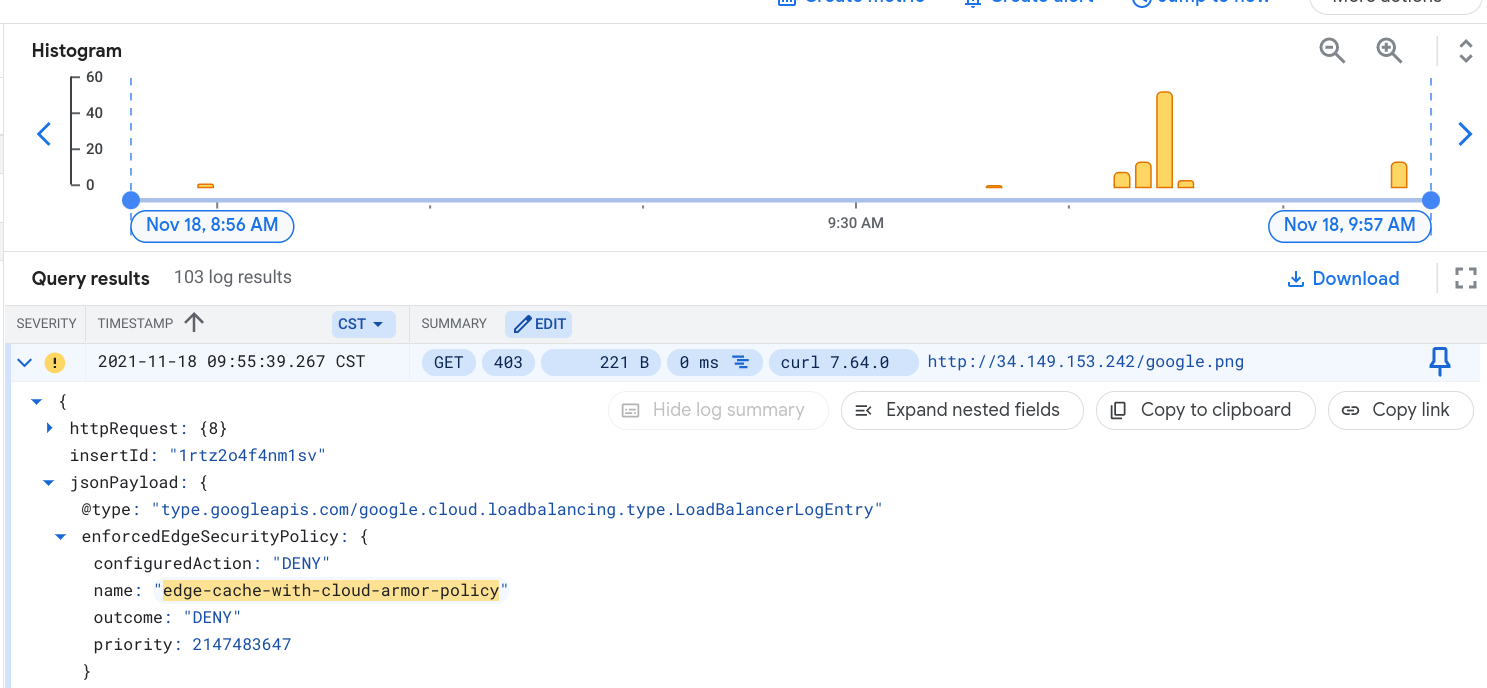The width and height of the screenshot is (1487, 688).
Task: Collapse the enforcedEdgeSecurityPolicy node
Action: point(62,537)
